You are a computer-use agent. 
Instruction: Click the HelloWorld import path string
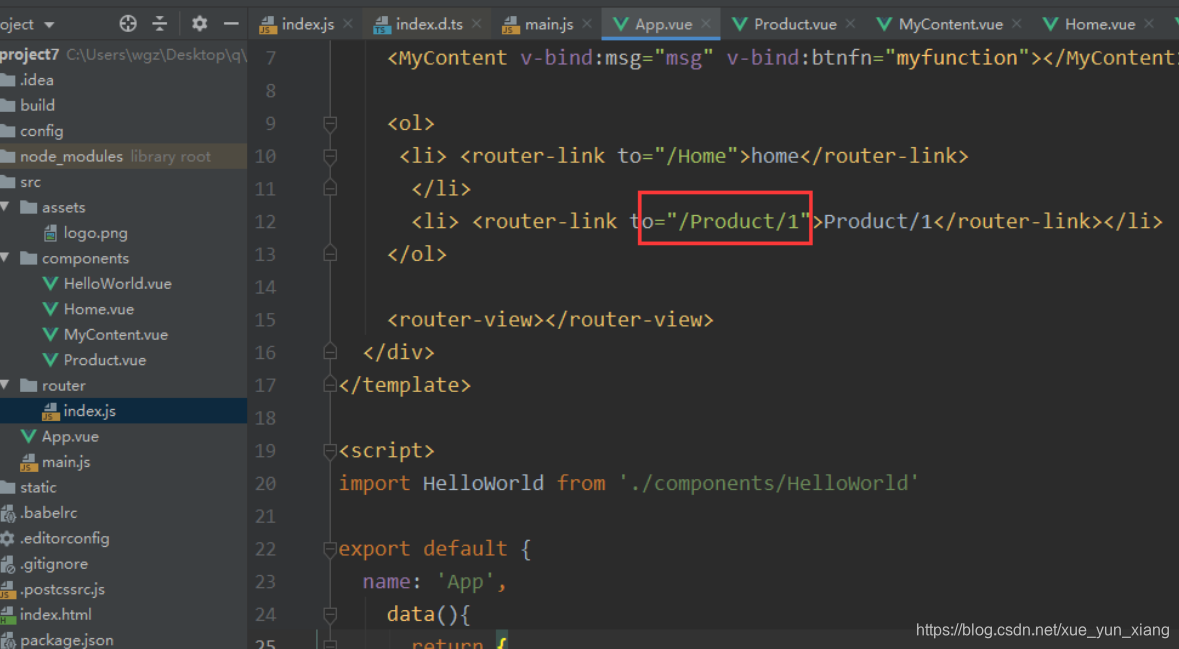click(x=768, y=483)
